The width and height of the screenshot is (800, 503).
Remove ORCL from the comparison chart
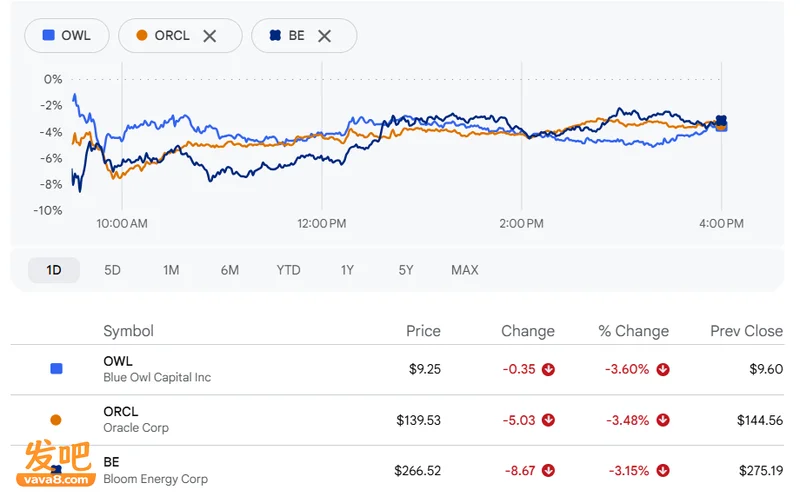(x=210, y=36)
